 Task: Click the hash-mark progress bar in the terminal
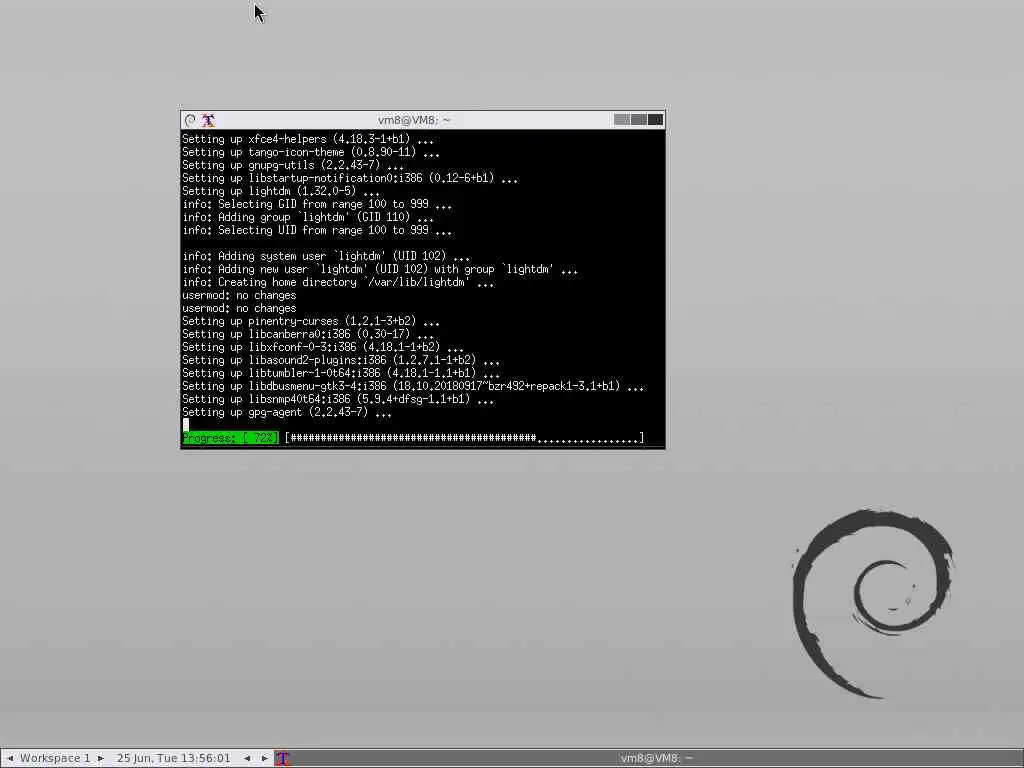pyautogui.click(x=464, y=438)
